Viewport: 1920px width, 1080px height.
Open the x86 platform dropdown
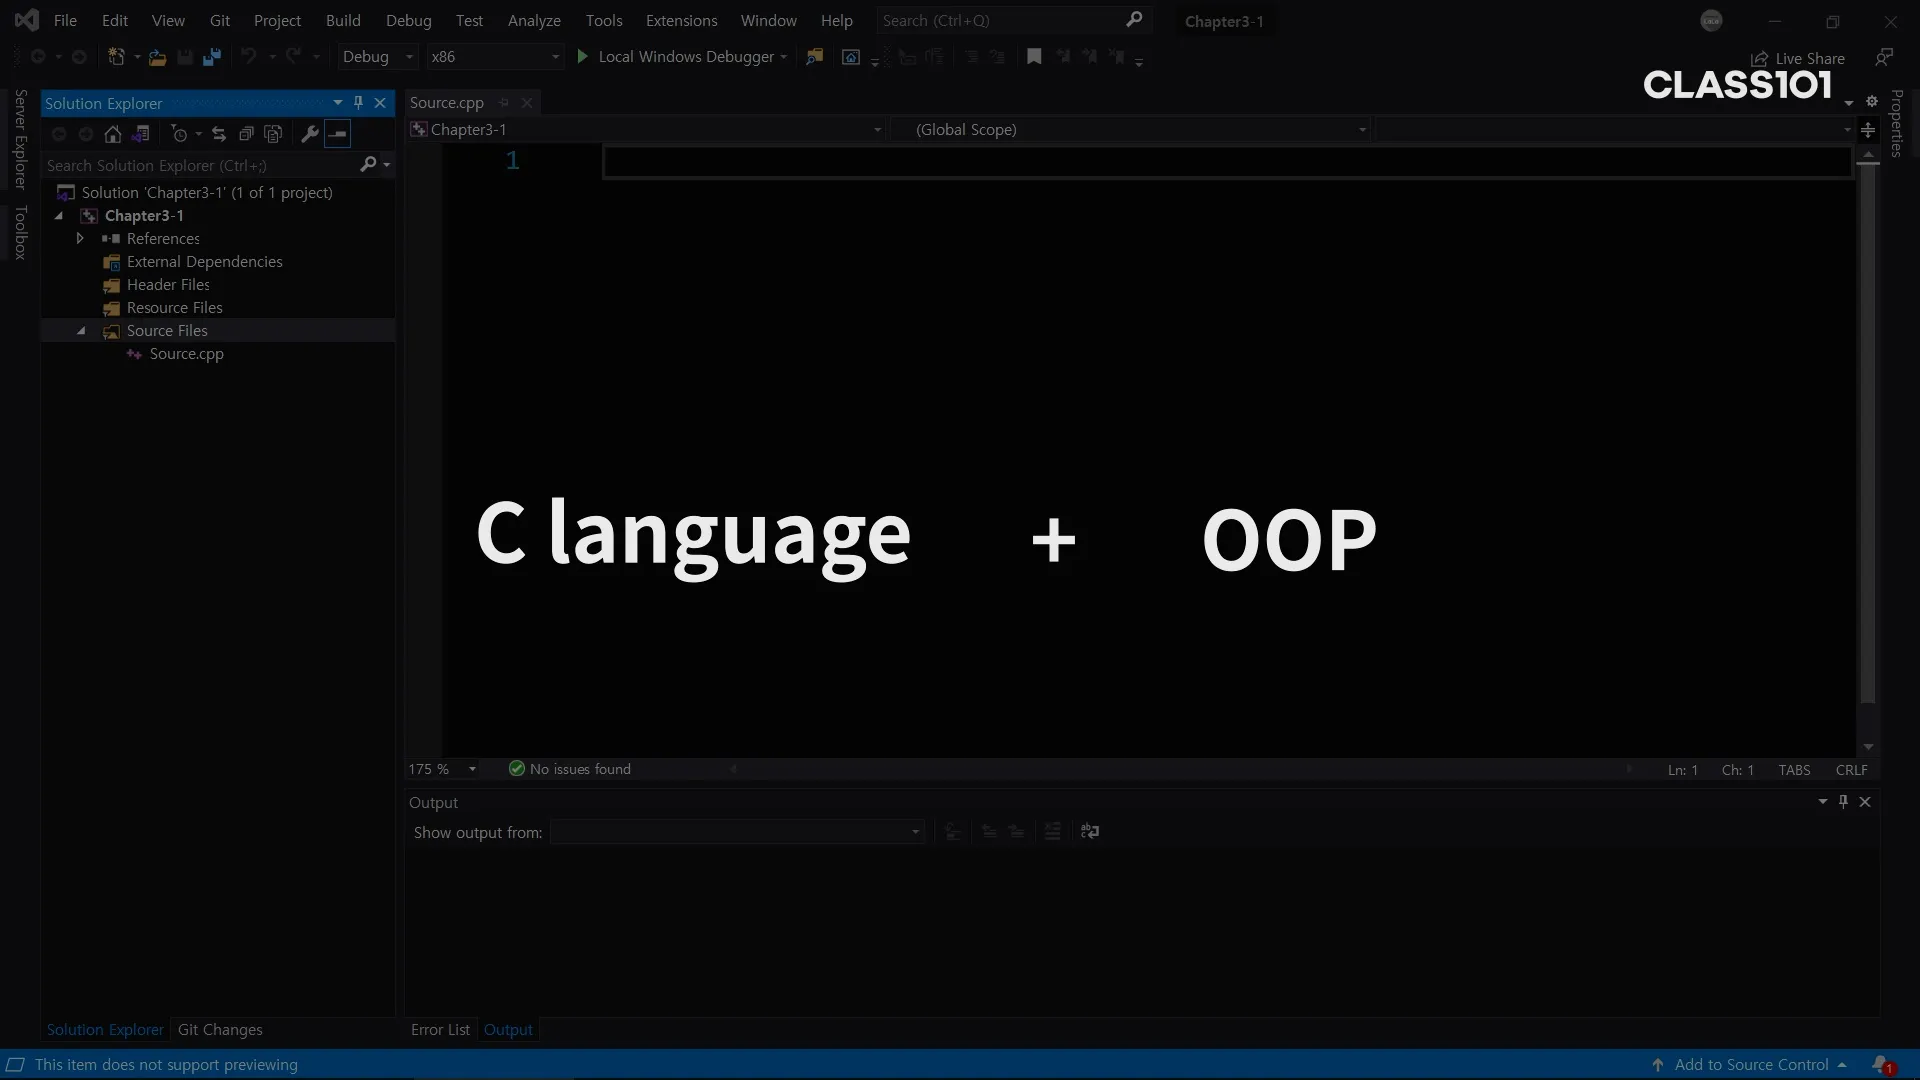coord(555,58)
